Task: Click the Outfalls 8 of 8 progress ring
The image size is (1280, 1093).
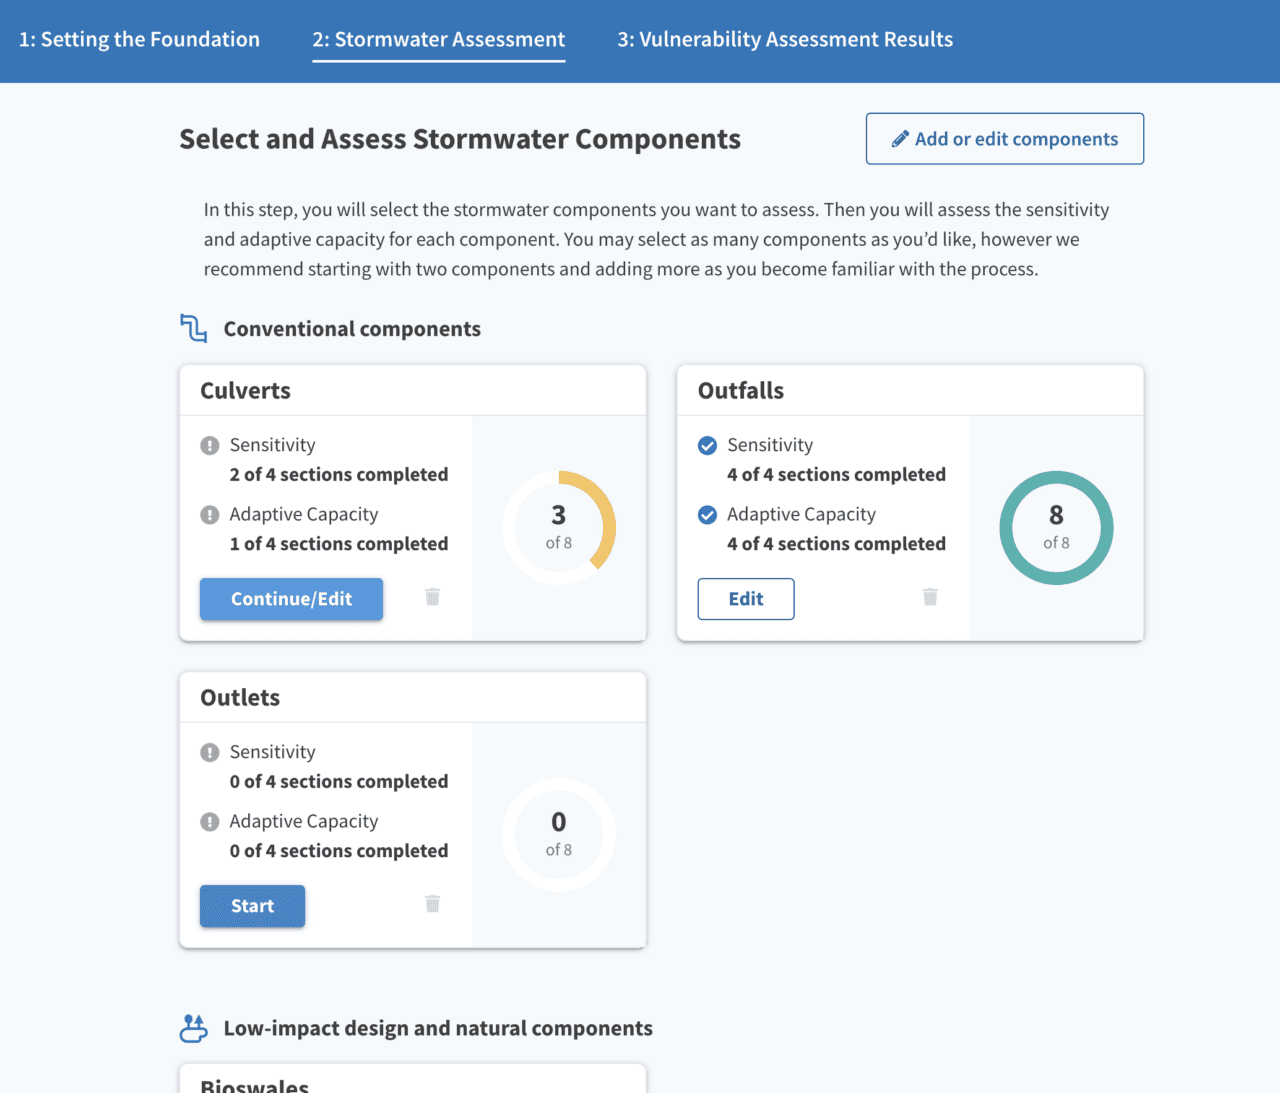Action: click(1056, 527)
